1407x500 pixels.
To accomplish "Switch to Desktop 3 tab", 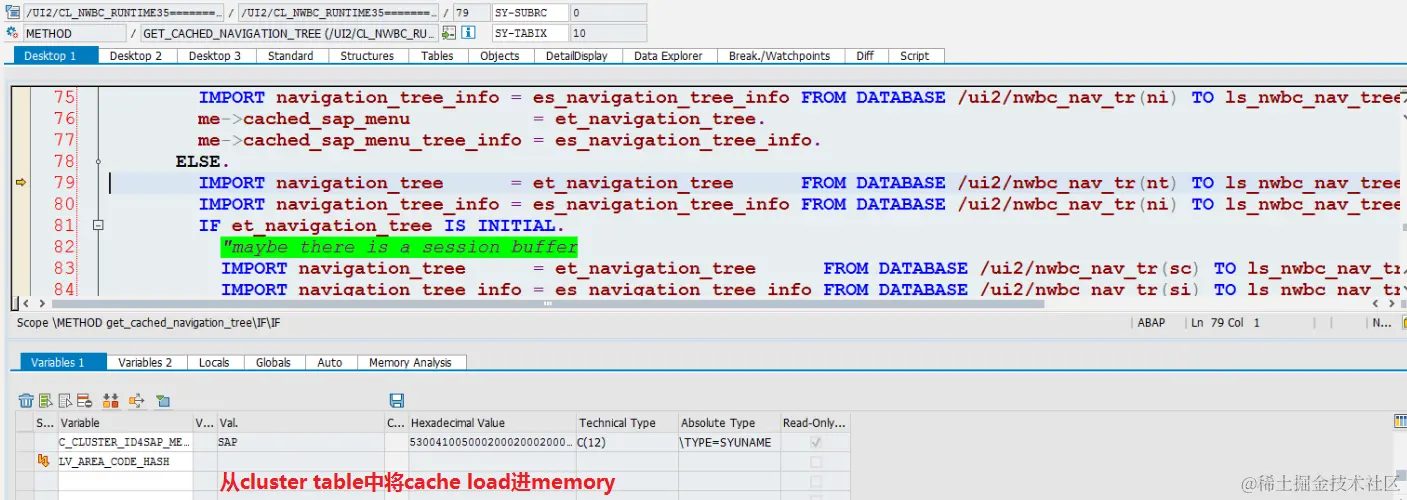I will pyautogui.click(x=215, y=56).
